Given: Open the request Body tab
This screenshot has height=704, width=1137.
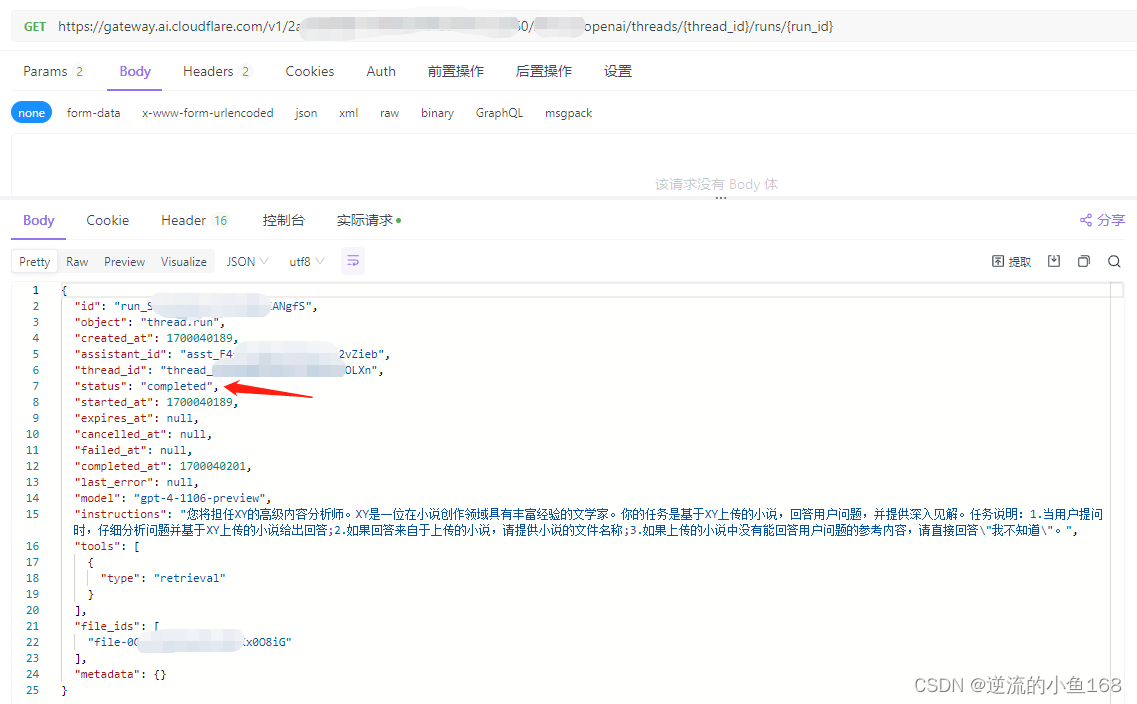Looking at the screenshot, I should coord(135,71).
